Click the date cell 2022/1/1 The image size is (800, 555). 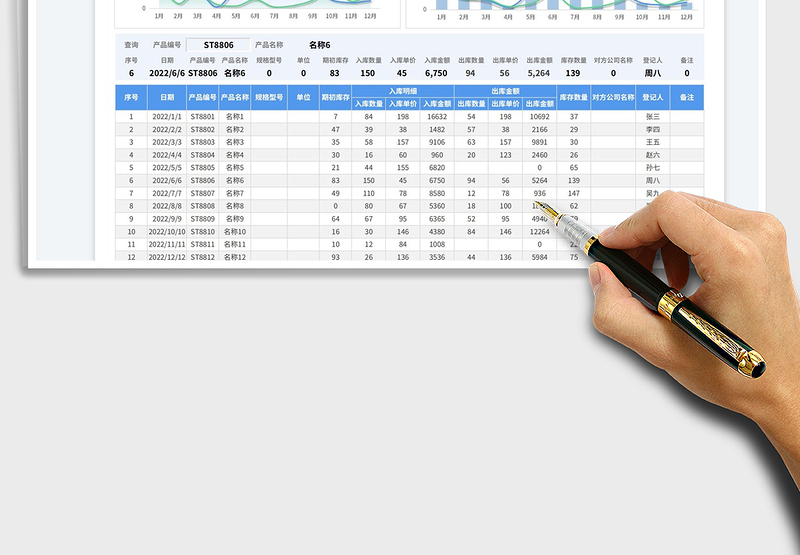(x=166, y=117)
